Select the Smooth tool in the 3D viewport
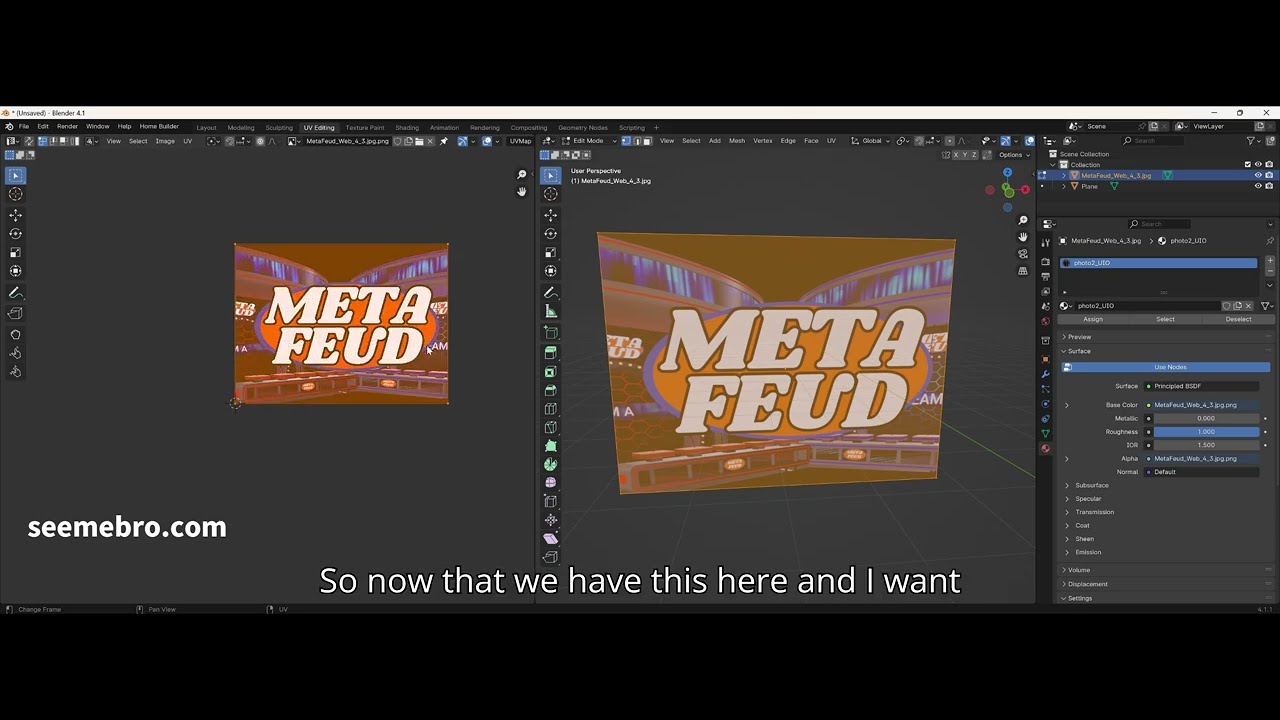The width and height of the screenshot is (1280, 720). [x=550, y=482]
